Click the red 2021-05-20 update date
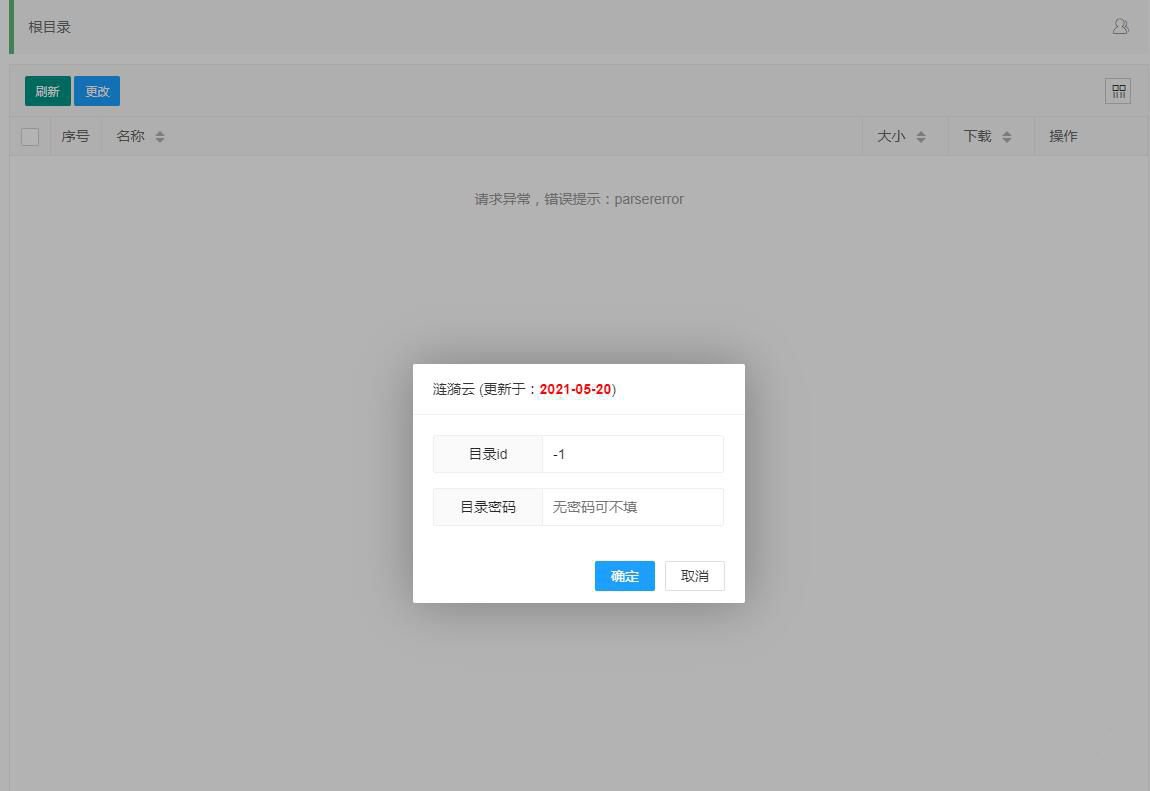The height and width of the screenshot is (791, 1150). click(576, 390)
